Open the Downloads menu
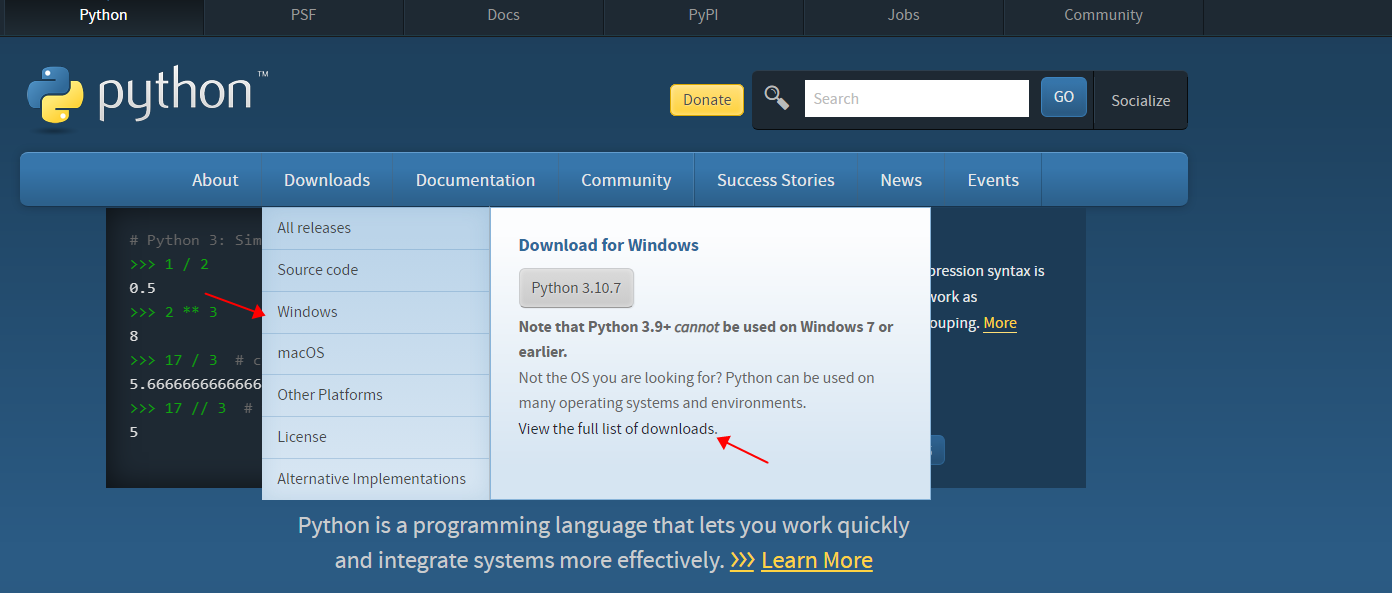1392x593 pixels. click(x=327, y=179)
